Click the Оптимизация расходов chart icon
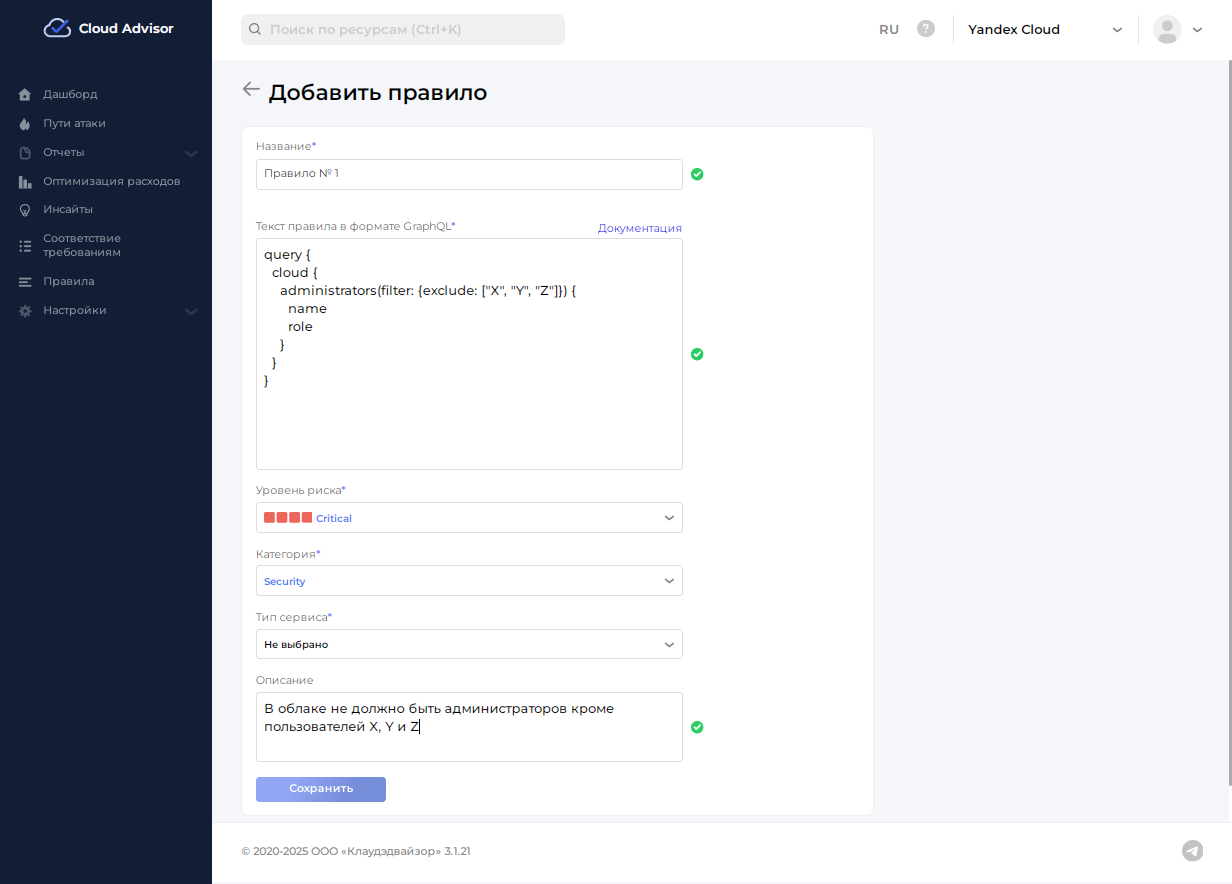The width and height of the screenshot is (1232, 884). pos(25,182)
